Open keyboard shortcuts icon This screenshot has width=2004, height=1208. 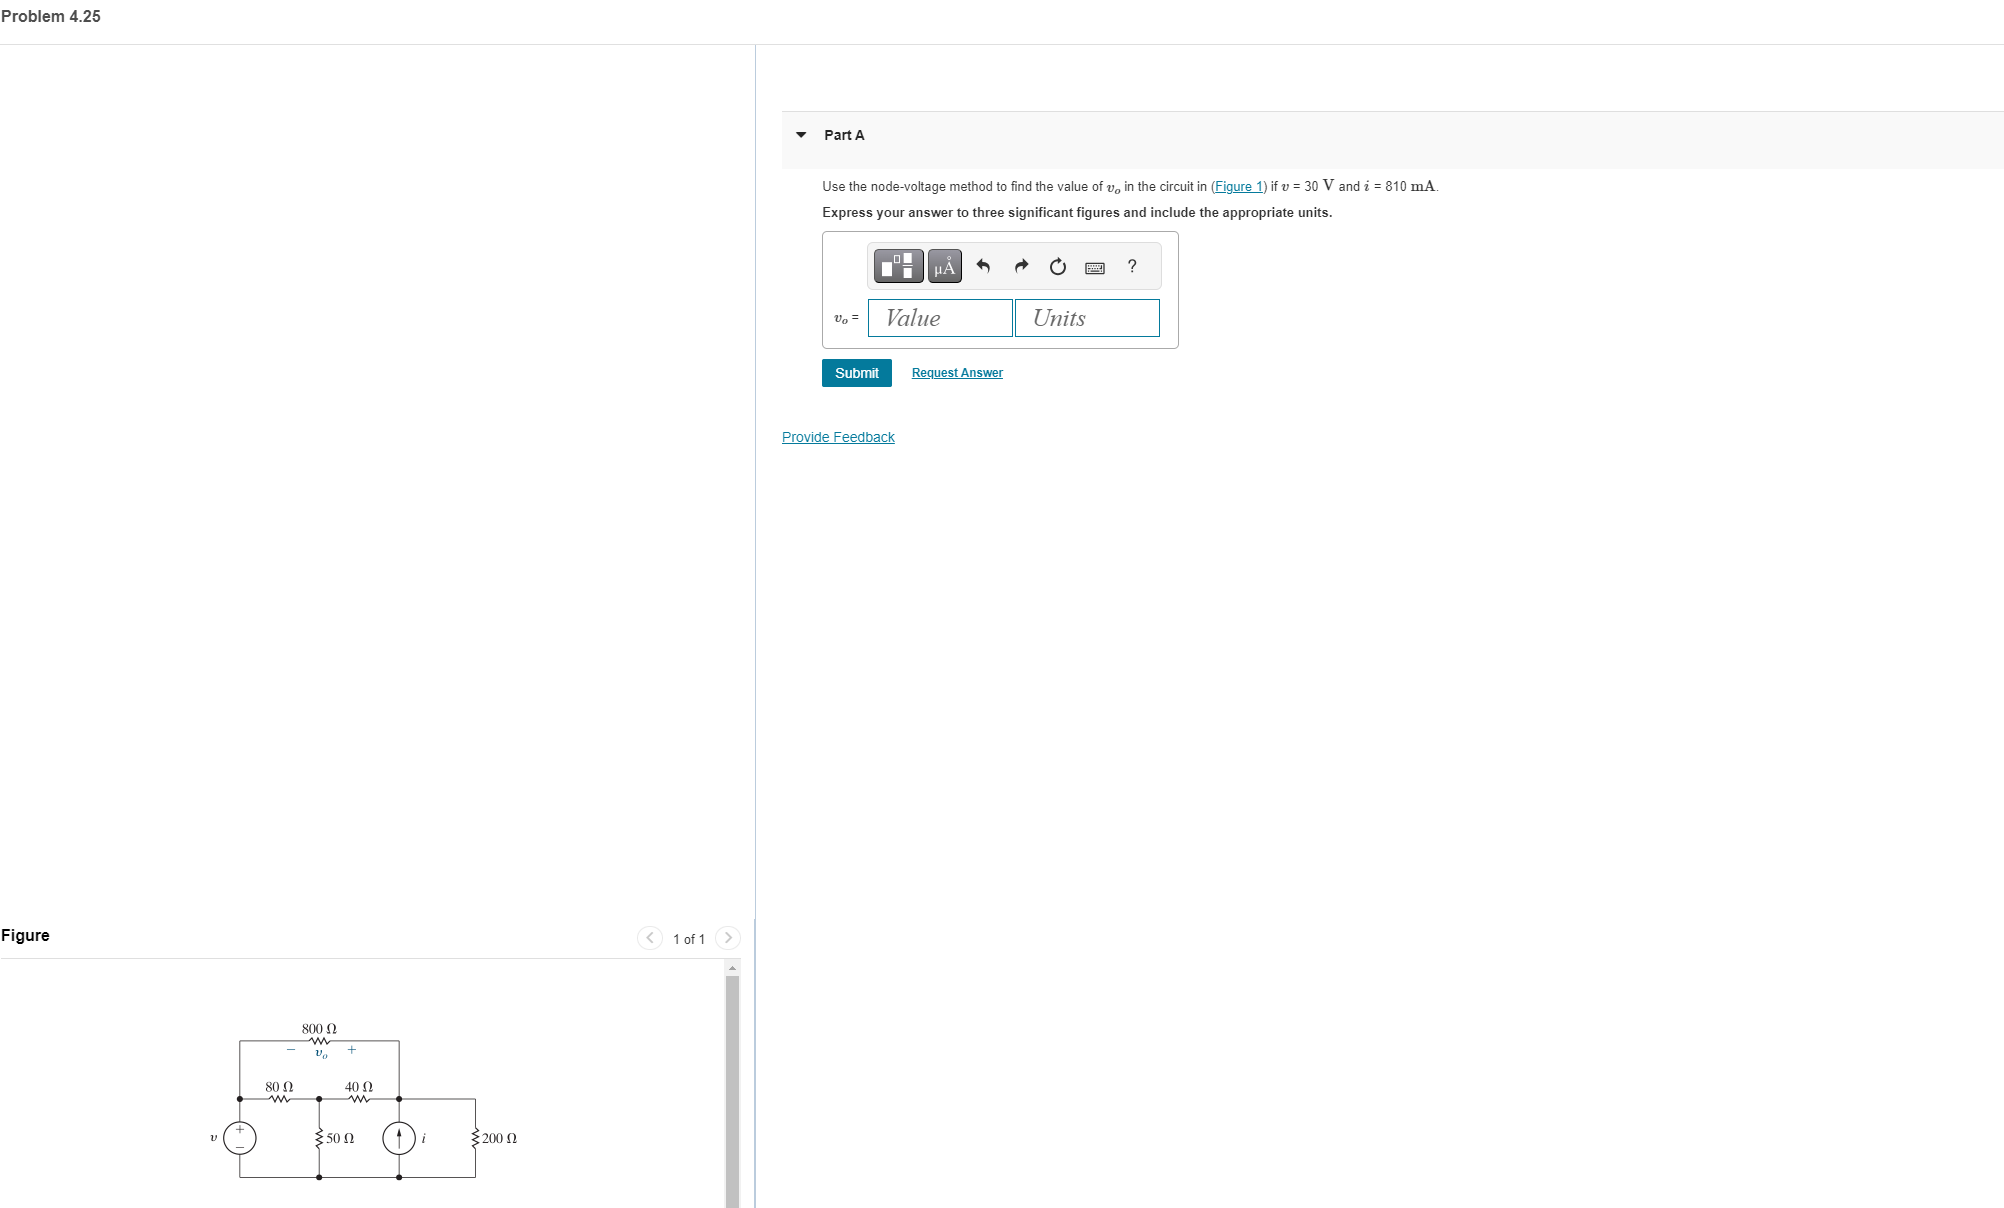pos(1095,267)
